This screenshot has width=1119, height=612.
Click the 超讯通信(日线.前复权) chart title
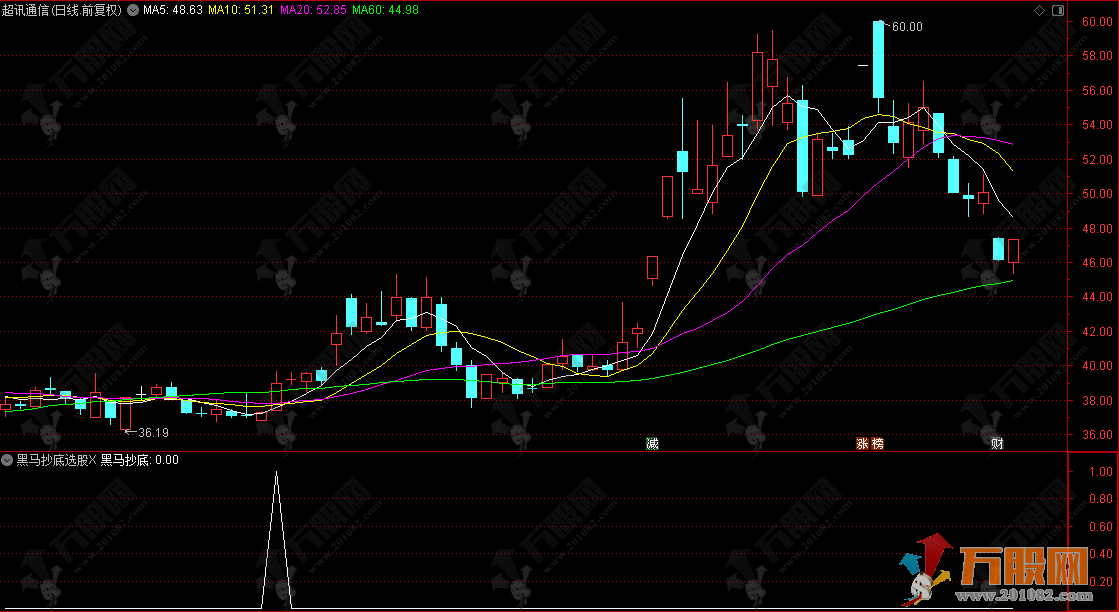(63, 10)
